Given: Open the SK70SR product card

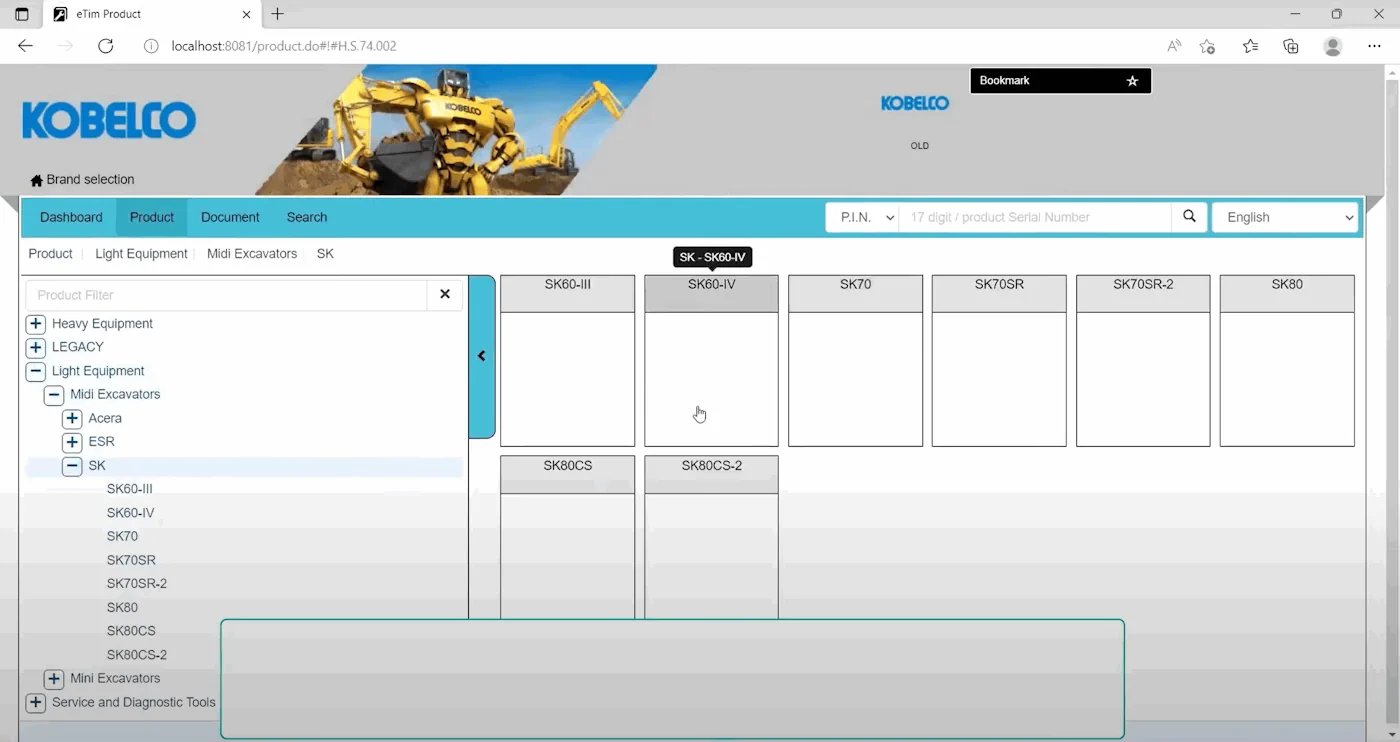Looking at the screenshot, I should click(999, 361).
